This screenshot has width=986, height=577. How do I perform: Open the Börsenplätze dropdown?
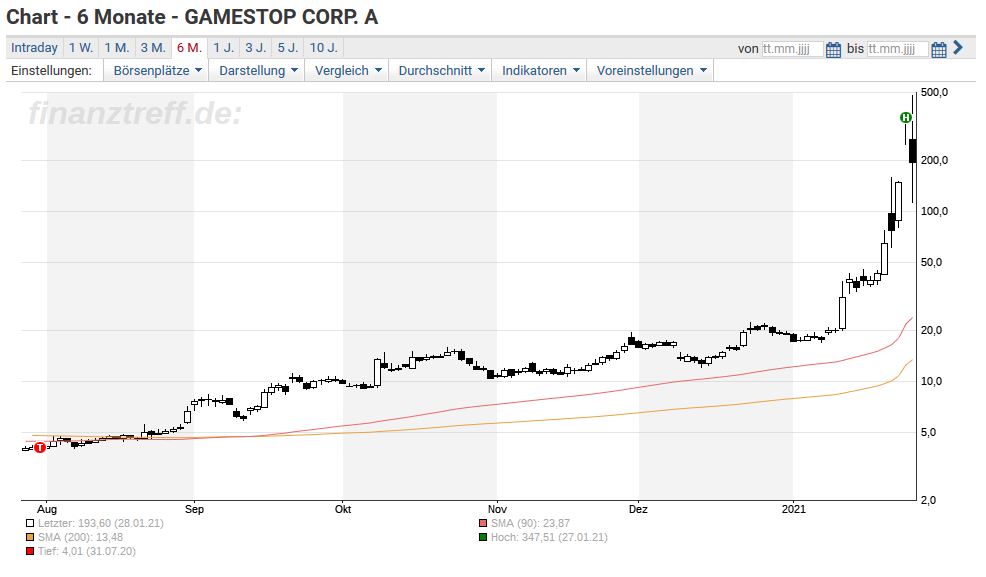157,70
